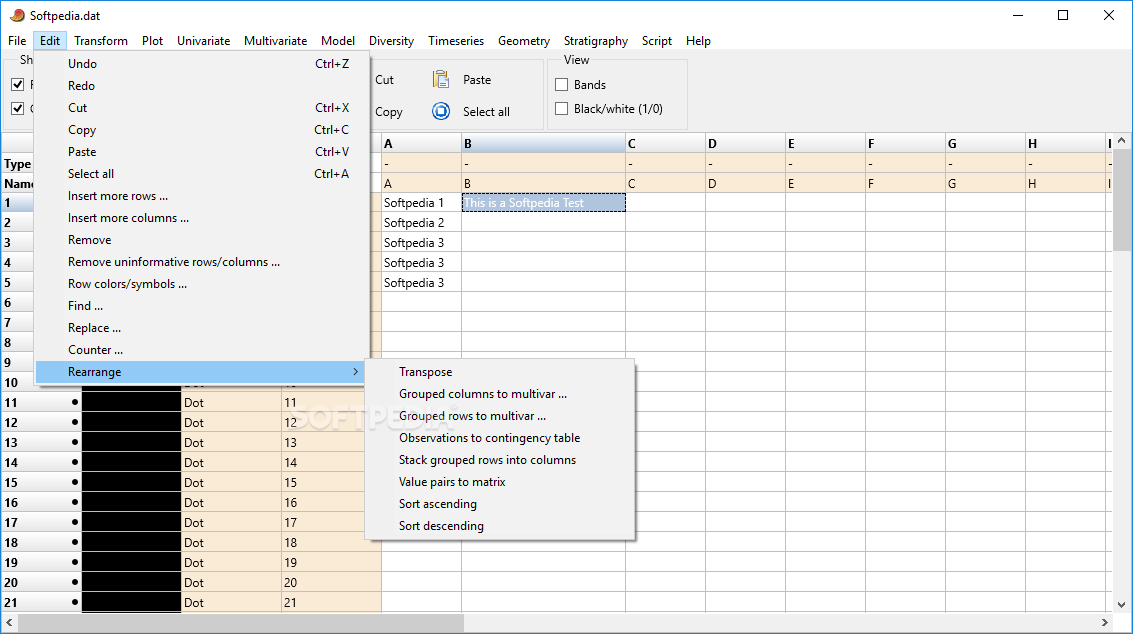Click the dot symbol in row 20
Image resolution: width=1133 pixels, height=634 pixels.
pos(74,582)
